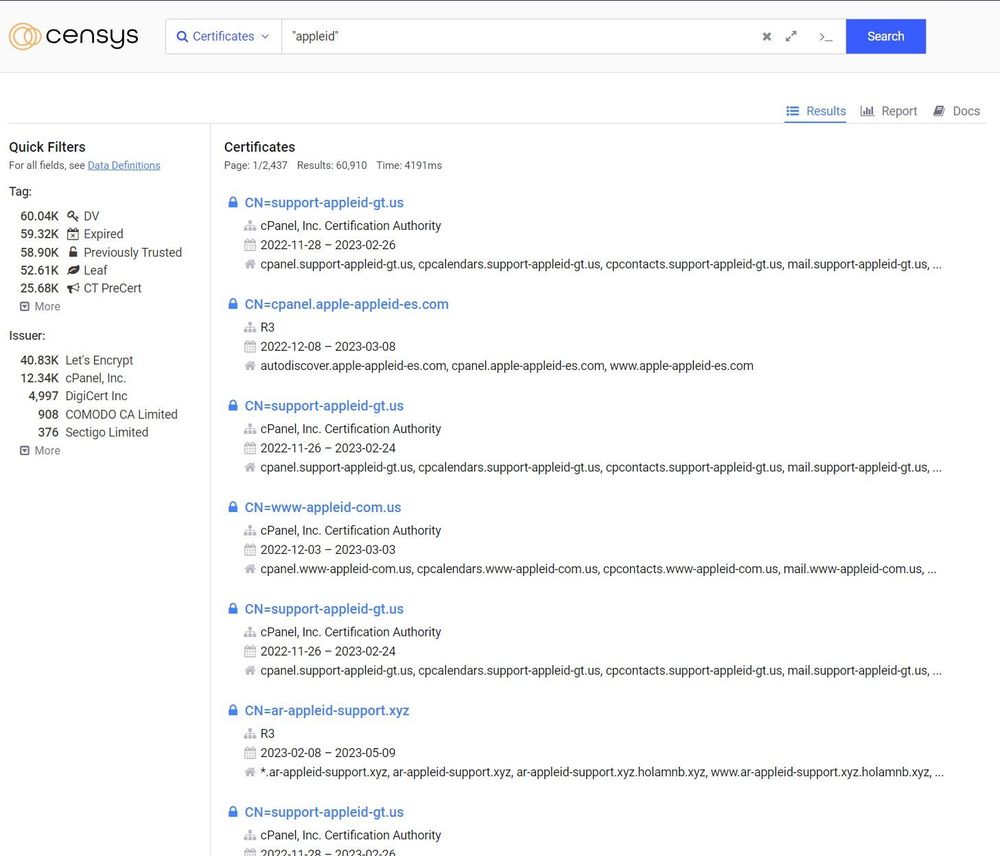The image size is (1000, 856).
Task: Open the Docs tab
Action: (x=956, y=111)
